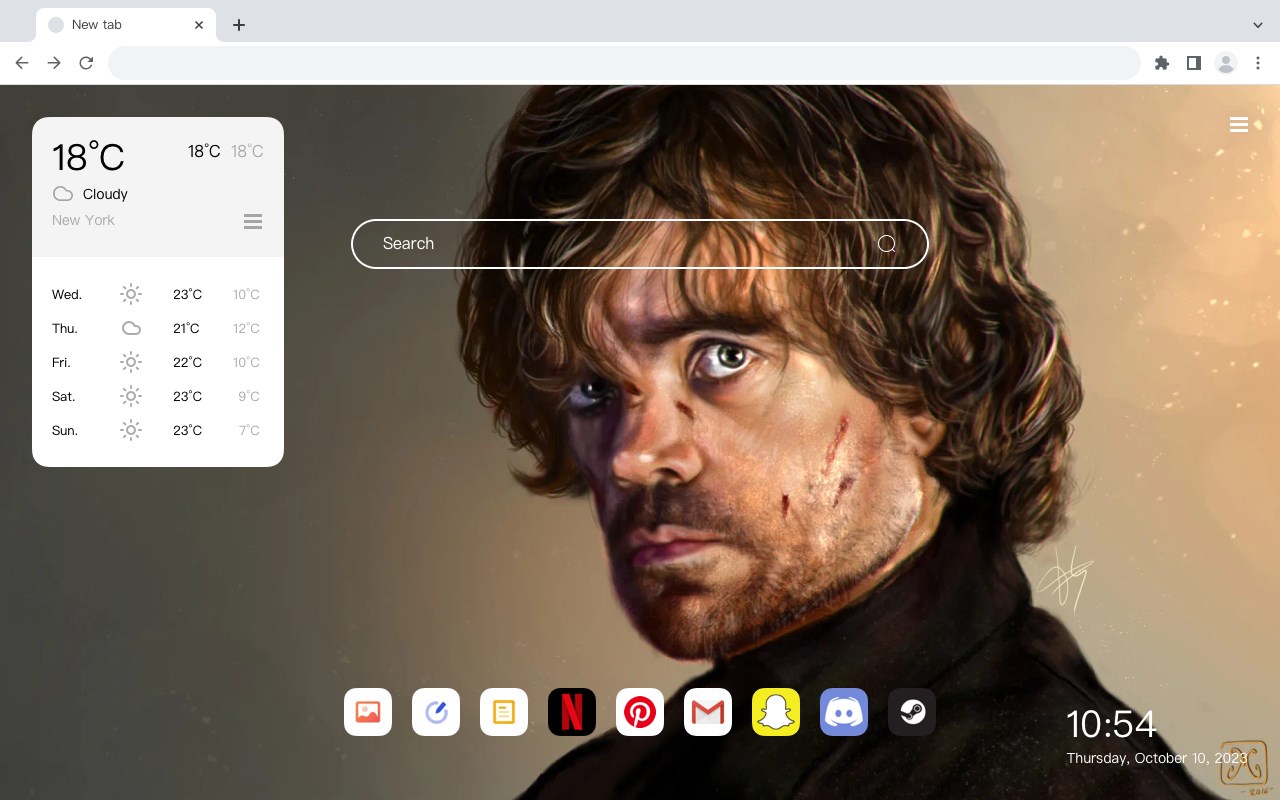The image size is (1280, 800).
Task: Click the sun icon in Fri. row
Action: point(131,362)
